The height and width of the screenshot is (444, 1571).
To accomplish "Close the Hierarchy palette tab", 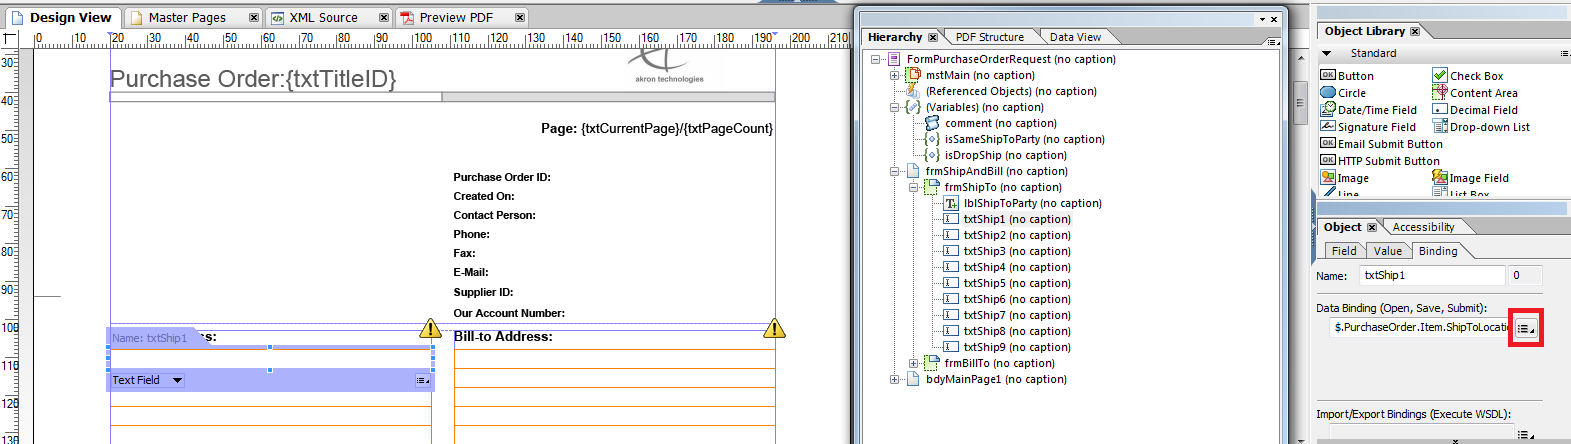I will click(932, 37).
